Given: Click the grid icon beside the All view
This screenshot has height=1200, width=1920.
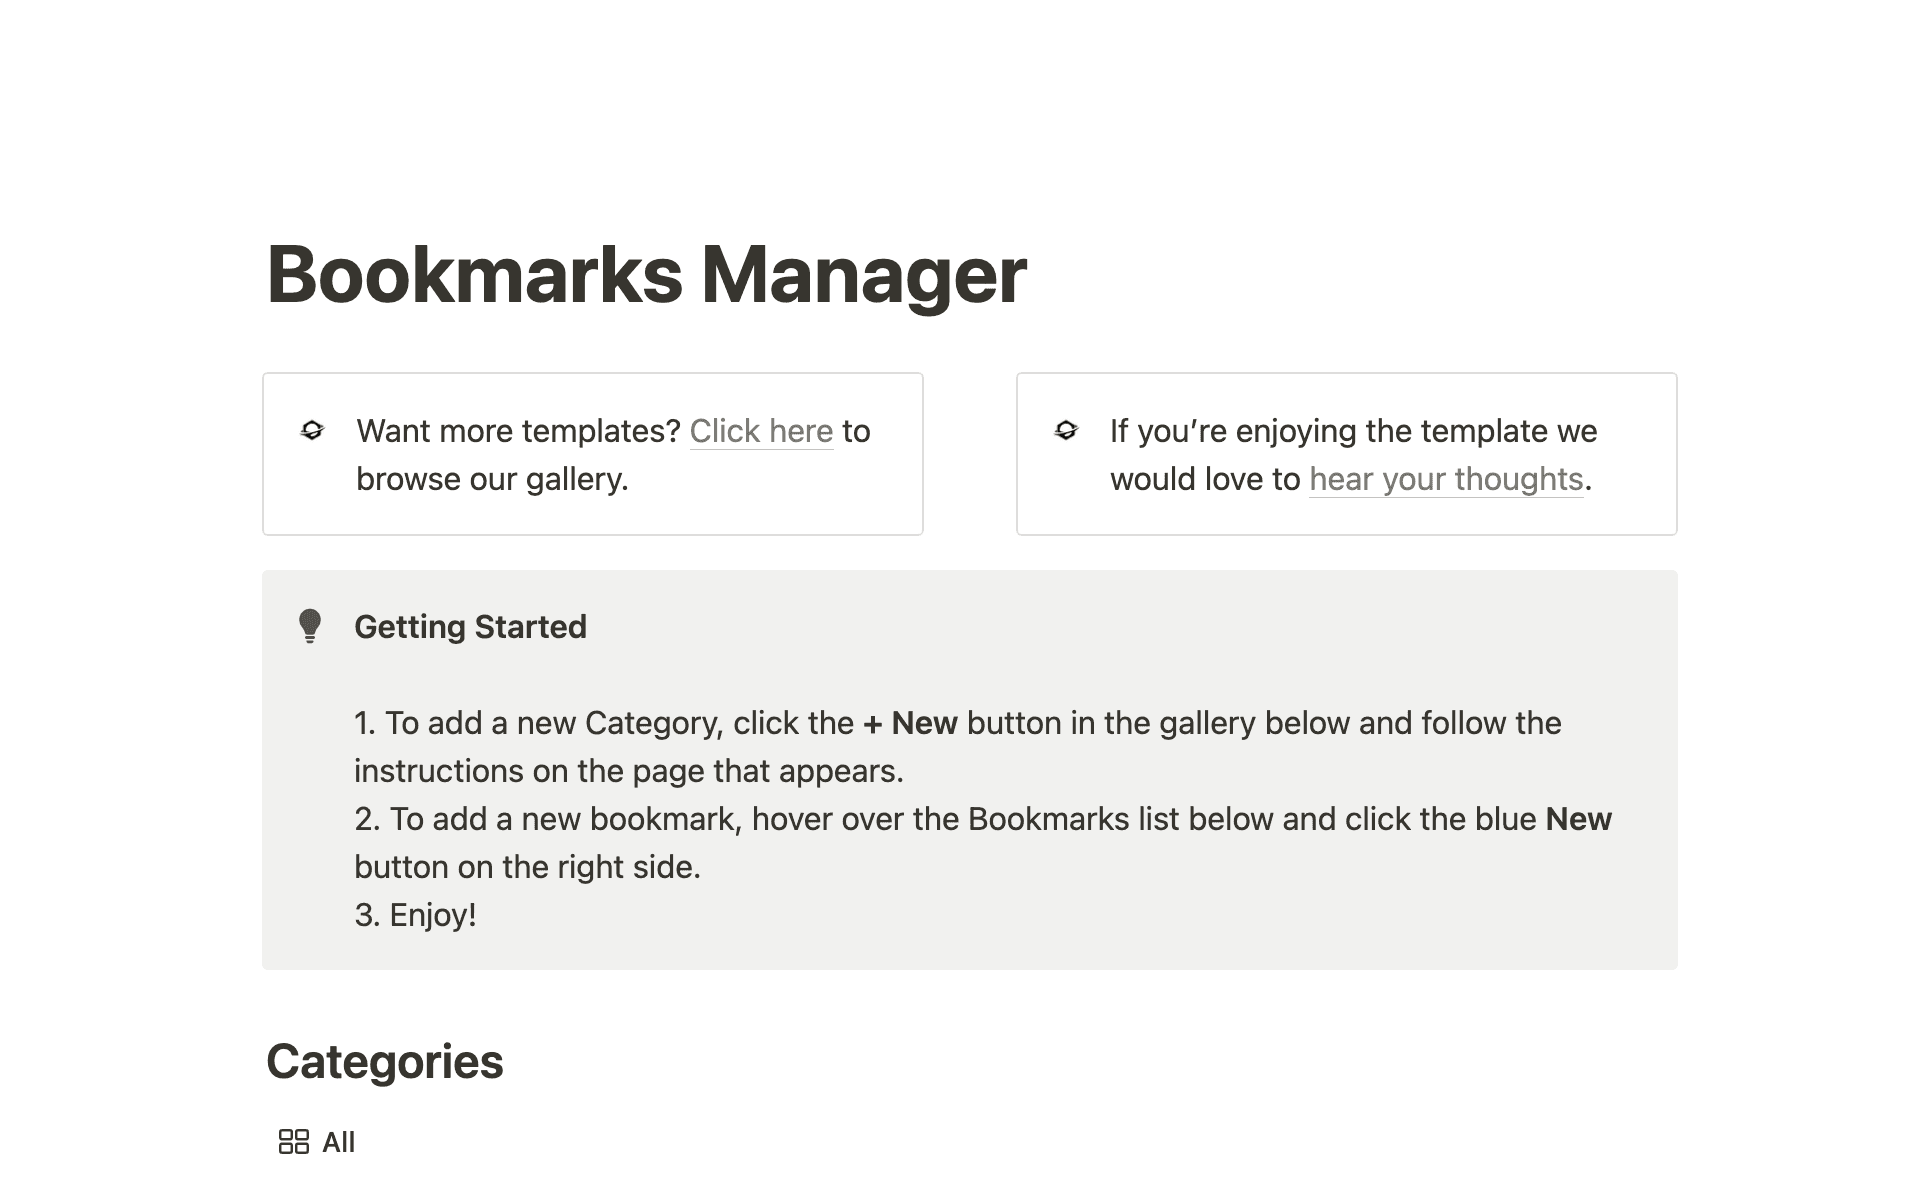Looking at the screenshot, I should coord(293,1141).
